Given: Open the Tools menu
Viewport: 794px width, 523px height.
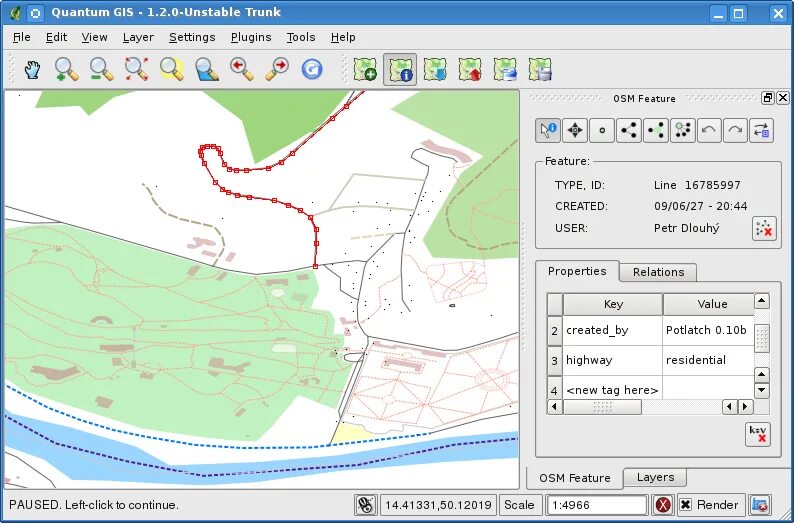Looking at the screenshot, I should 301,37.
